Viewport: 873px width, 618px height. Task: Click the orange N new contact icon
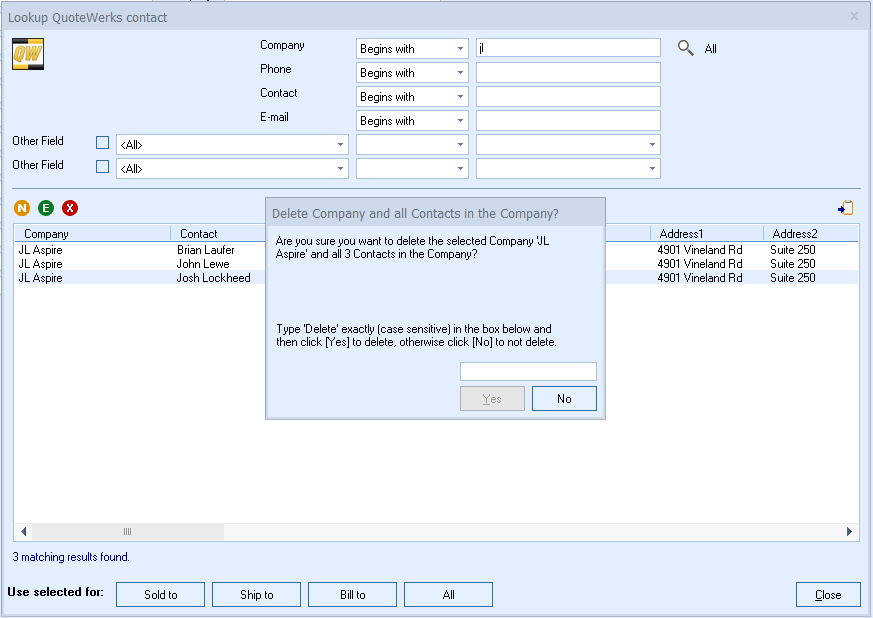[22, 208]
